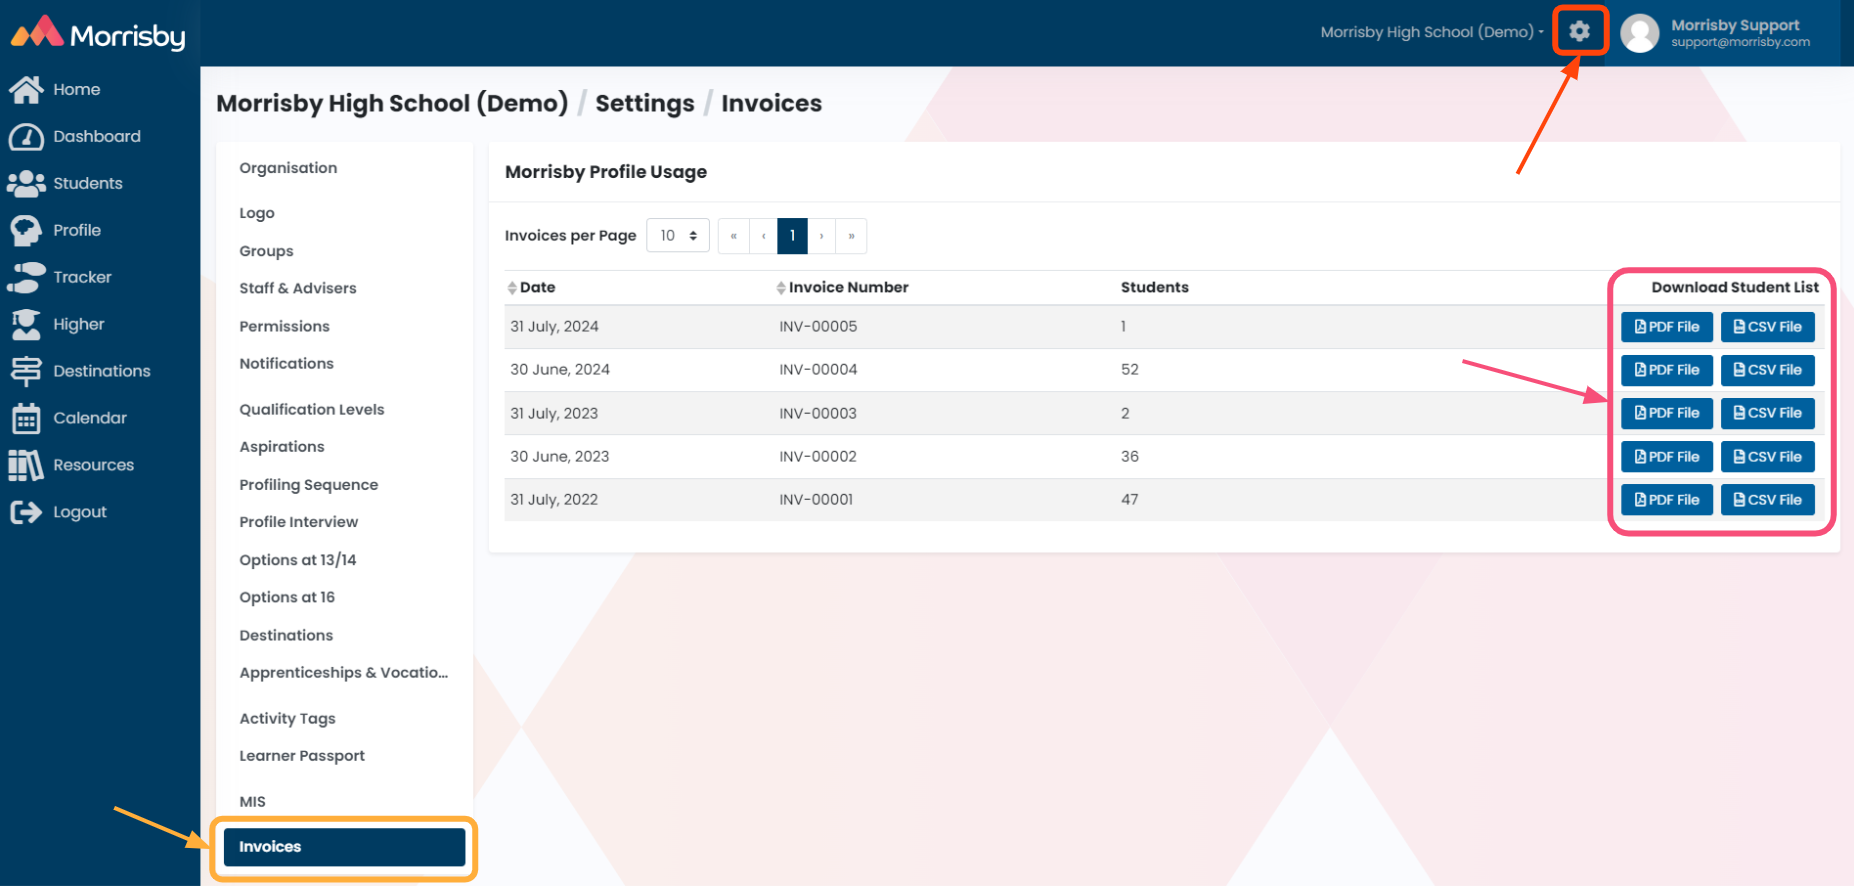1854x886 pixels.
Task: Open the Aspirations settings section
Action: click(282, 447)
